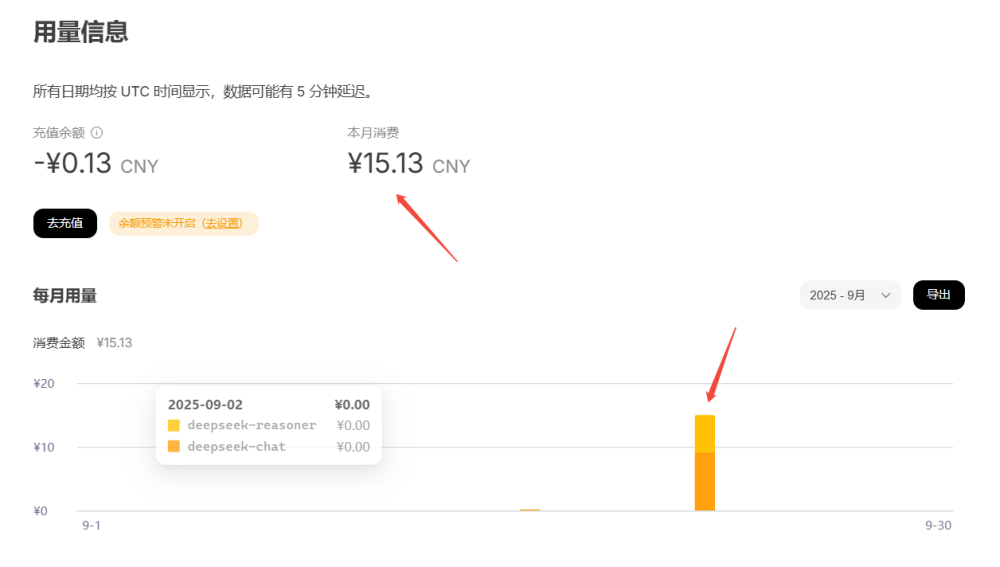The width and height of the screenshot is (1000, 567).
Task: Click the 9-30 x-axis date label
Action: pyautogui.click(x=937, y=525)
